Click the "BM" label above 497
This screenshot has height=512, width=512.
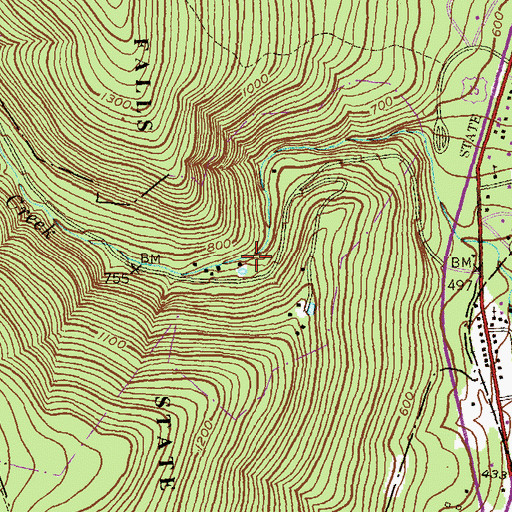462,263
